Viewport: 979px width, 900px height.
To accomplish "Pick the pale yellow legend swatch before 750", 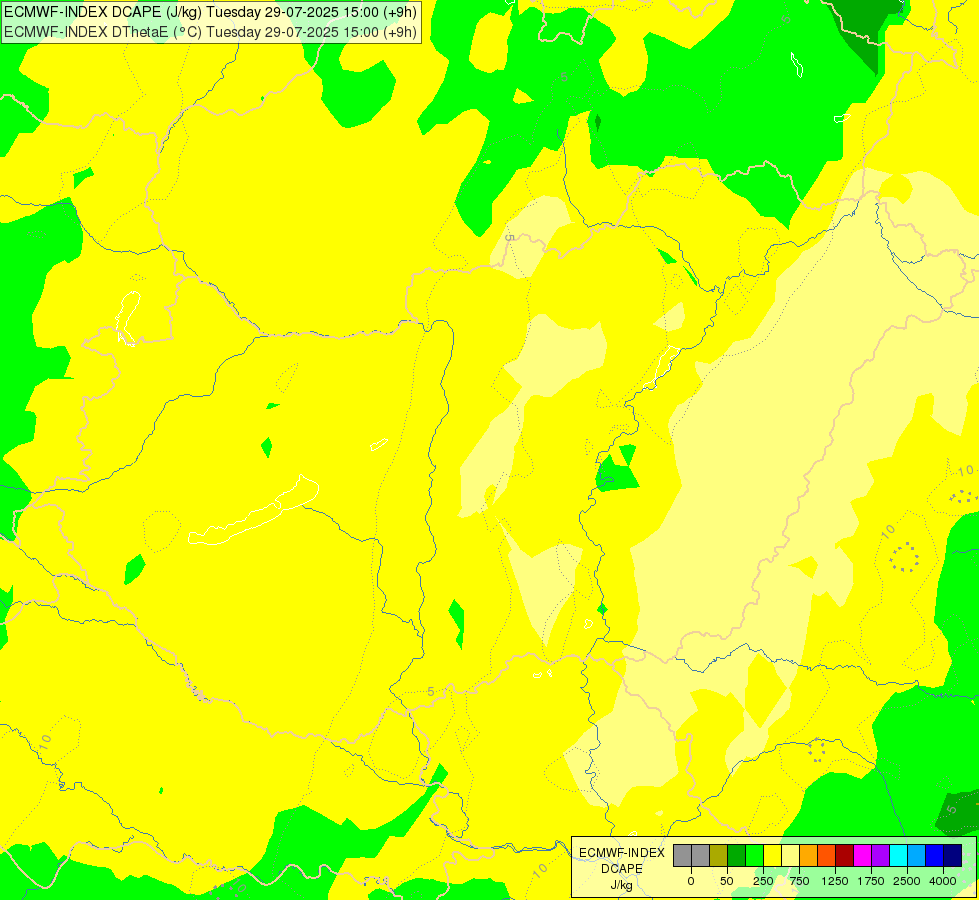I will [x=790, y=855].
